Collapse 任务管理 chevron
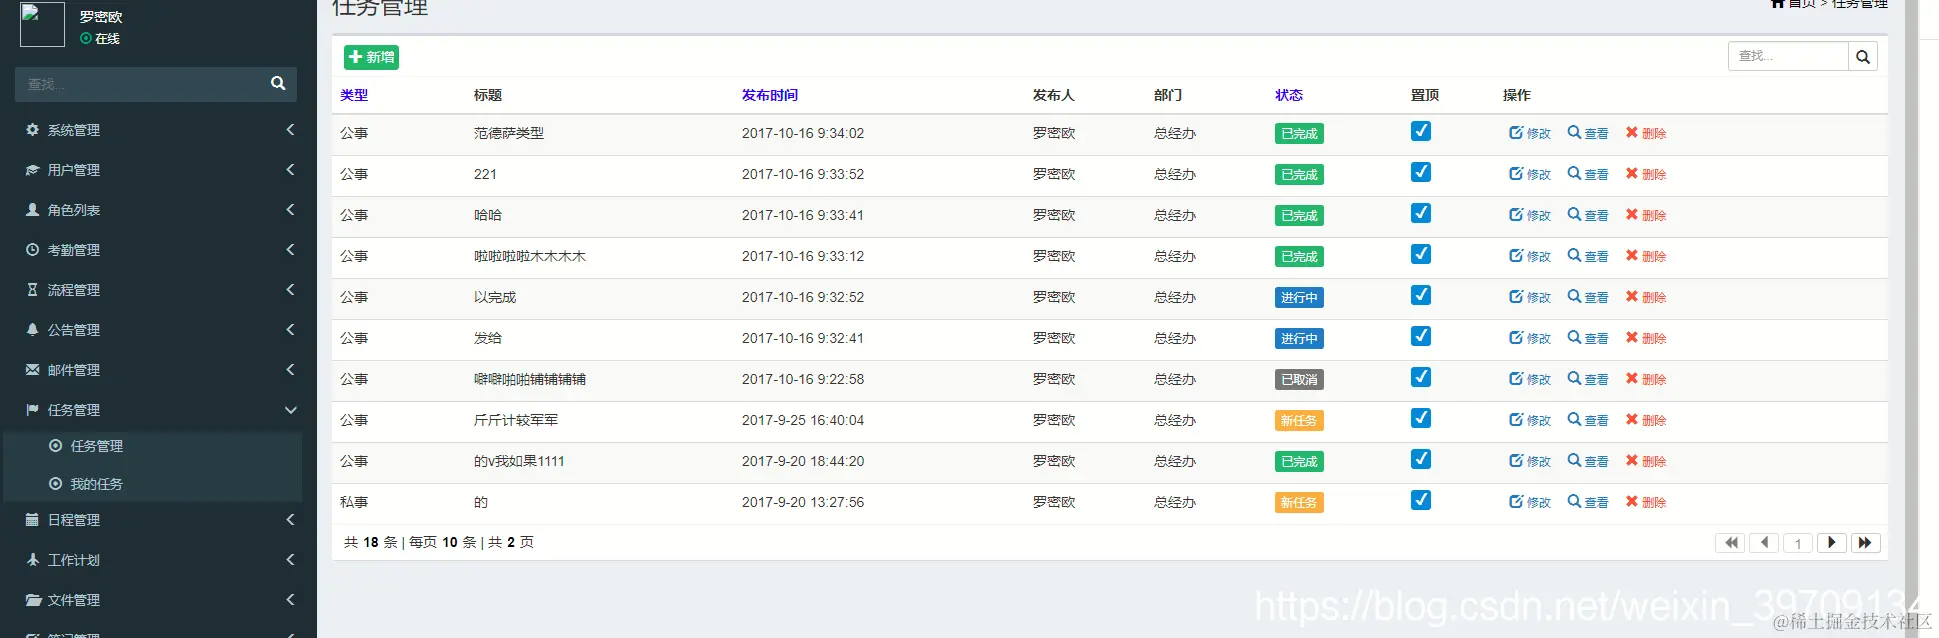Image resolution: width=1939 pixels, height=638 pixels. pos(291,410)
